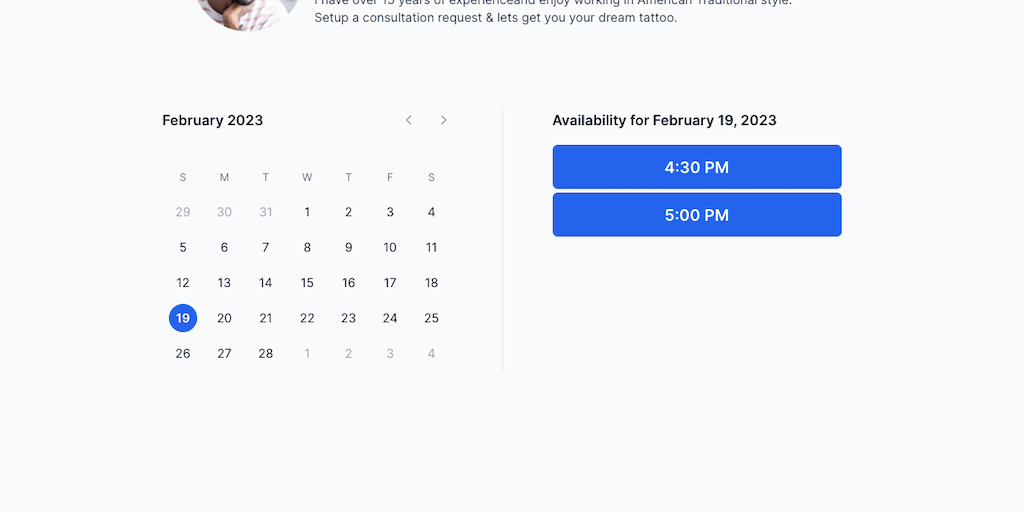Viewport: 1024px width, 512px height.
Task: Click the artist profile photo
Action: 247,10
